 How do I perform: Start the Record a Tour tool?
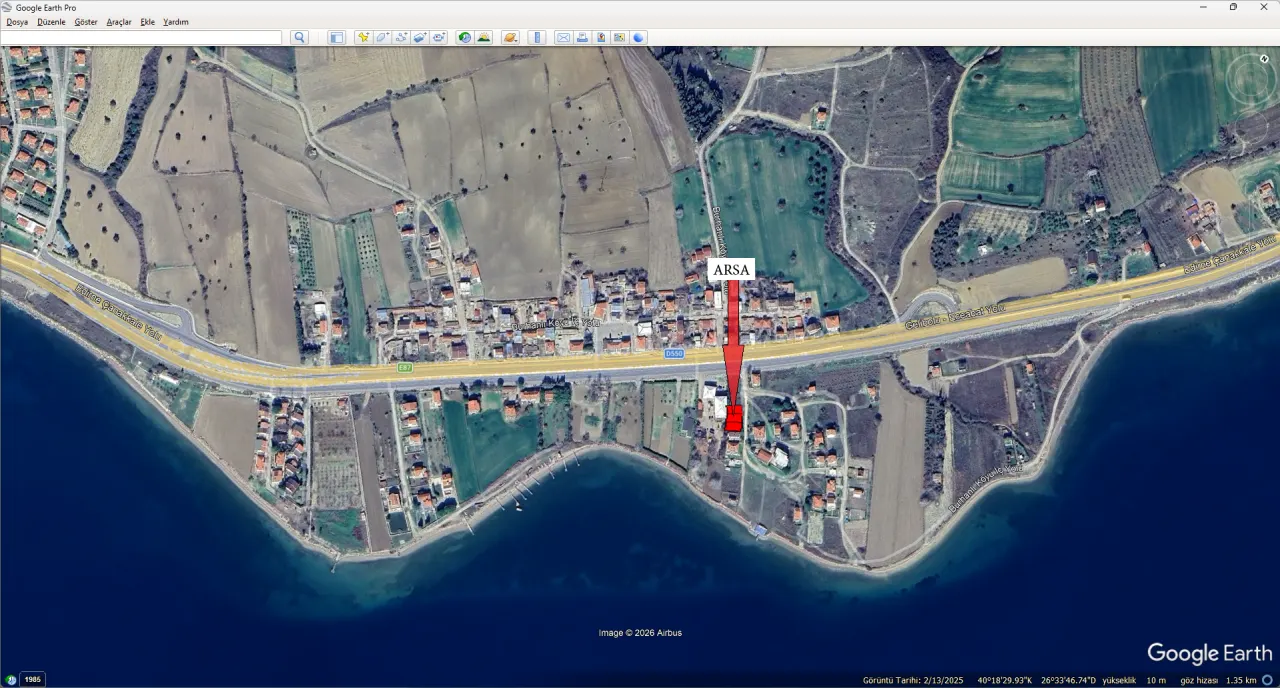coord(439,37)
